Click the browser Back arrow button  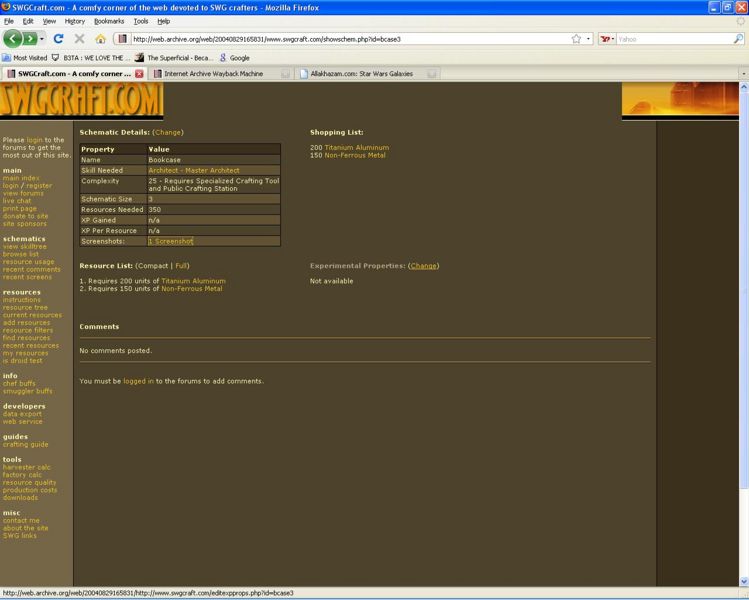point(14,39)
